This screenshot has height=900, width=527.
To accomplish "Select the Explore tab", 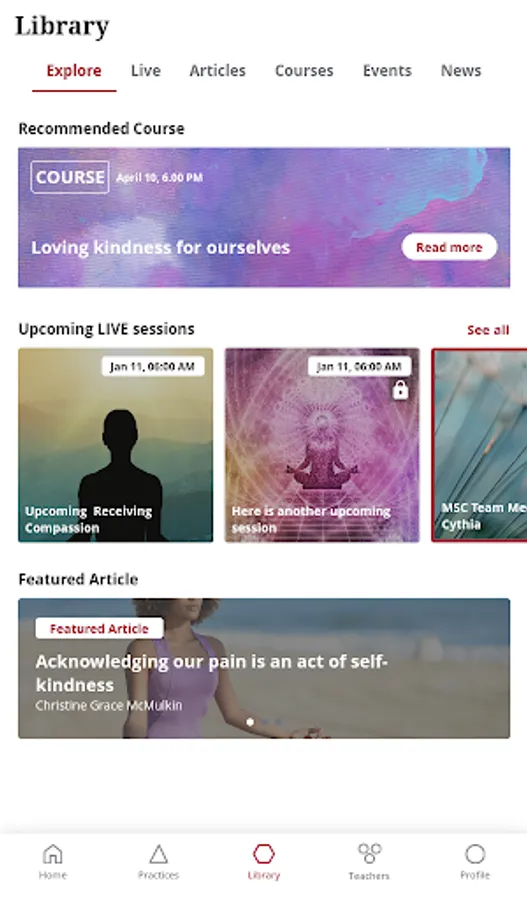I will [74, 71].
